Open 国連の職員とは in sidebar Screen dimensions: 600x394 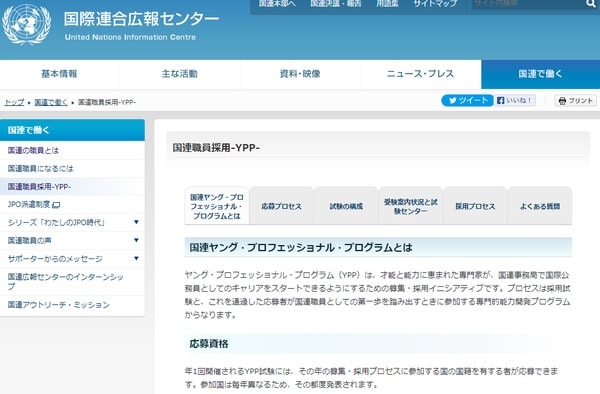[72, 150]
